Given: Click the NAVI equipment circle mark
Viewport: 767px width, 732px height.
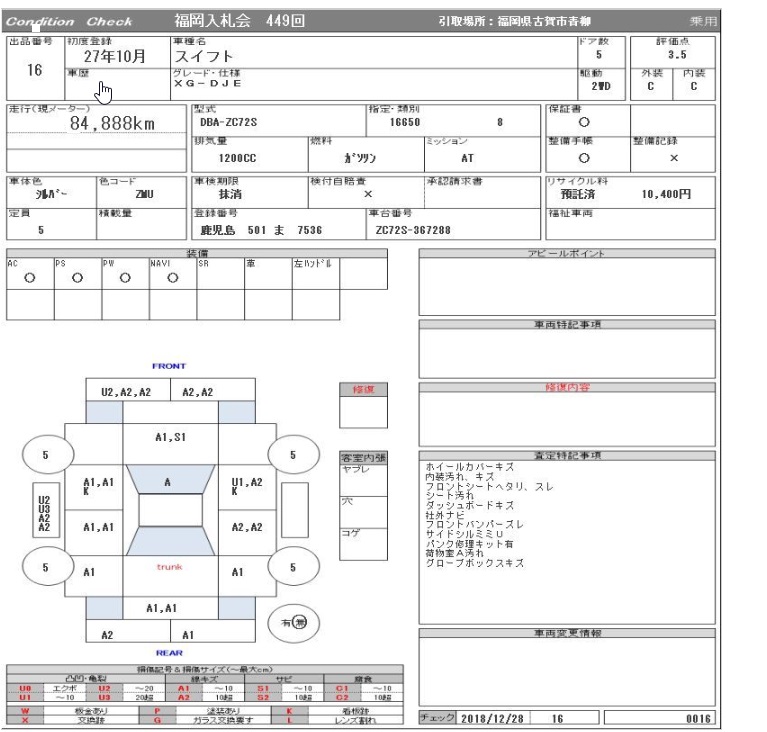Looking at the screenshot, I should [x=171, y=279].
